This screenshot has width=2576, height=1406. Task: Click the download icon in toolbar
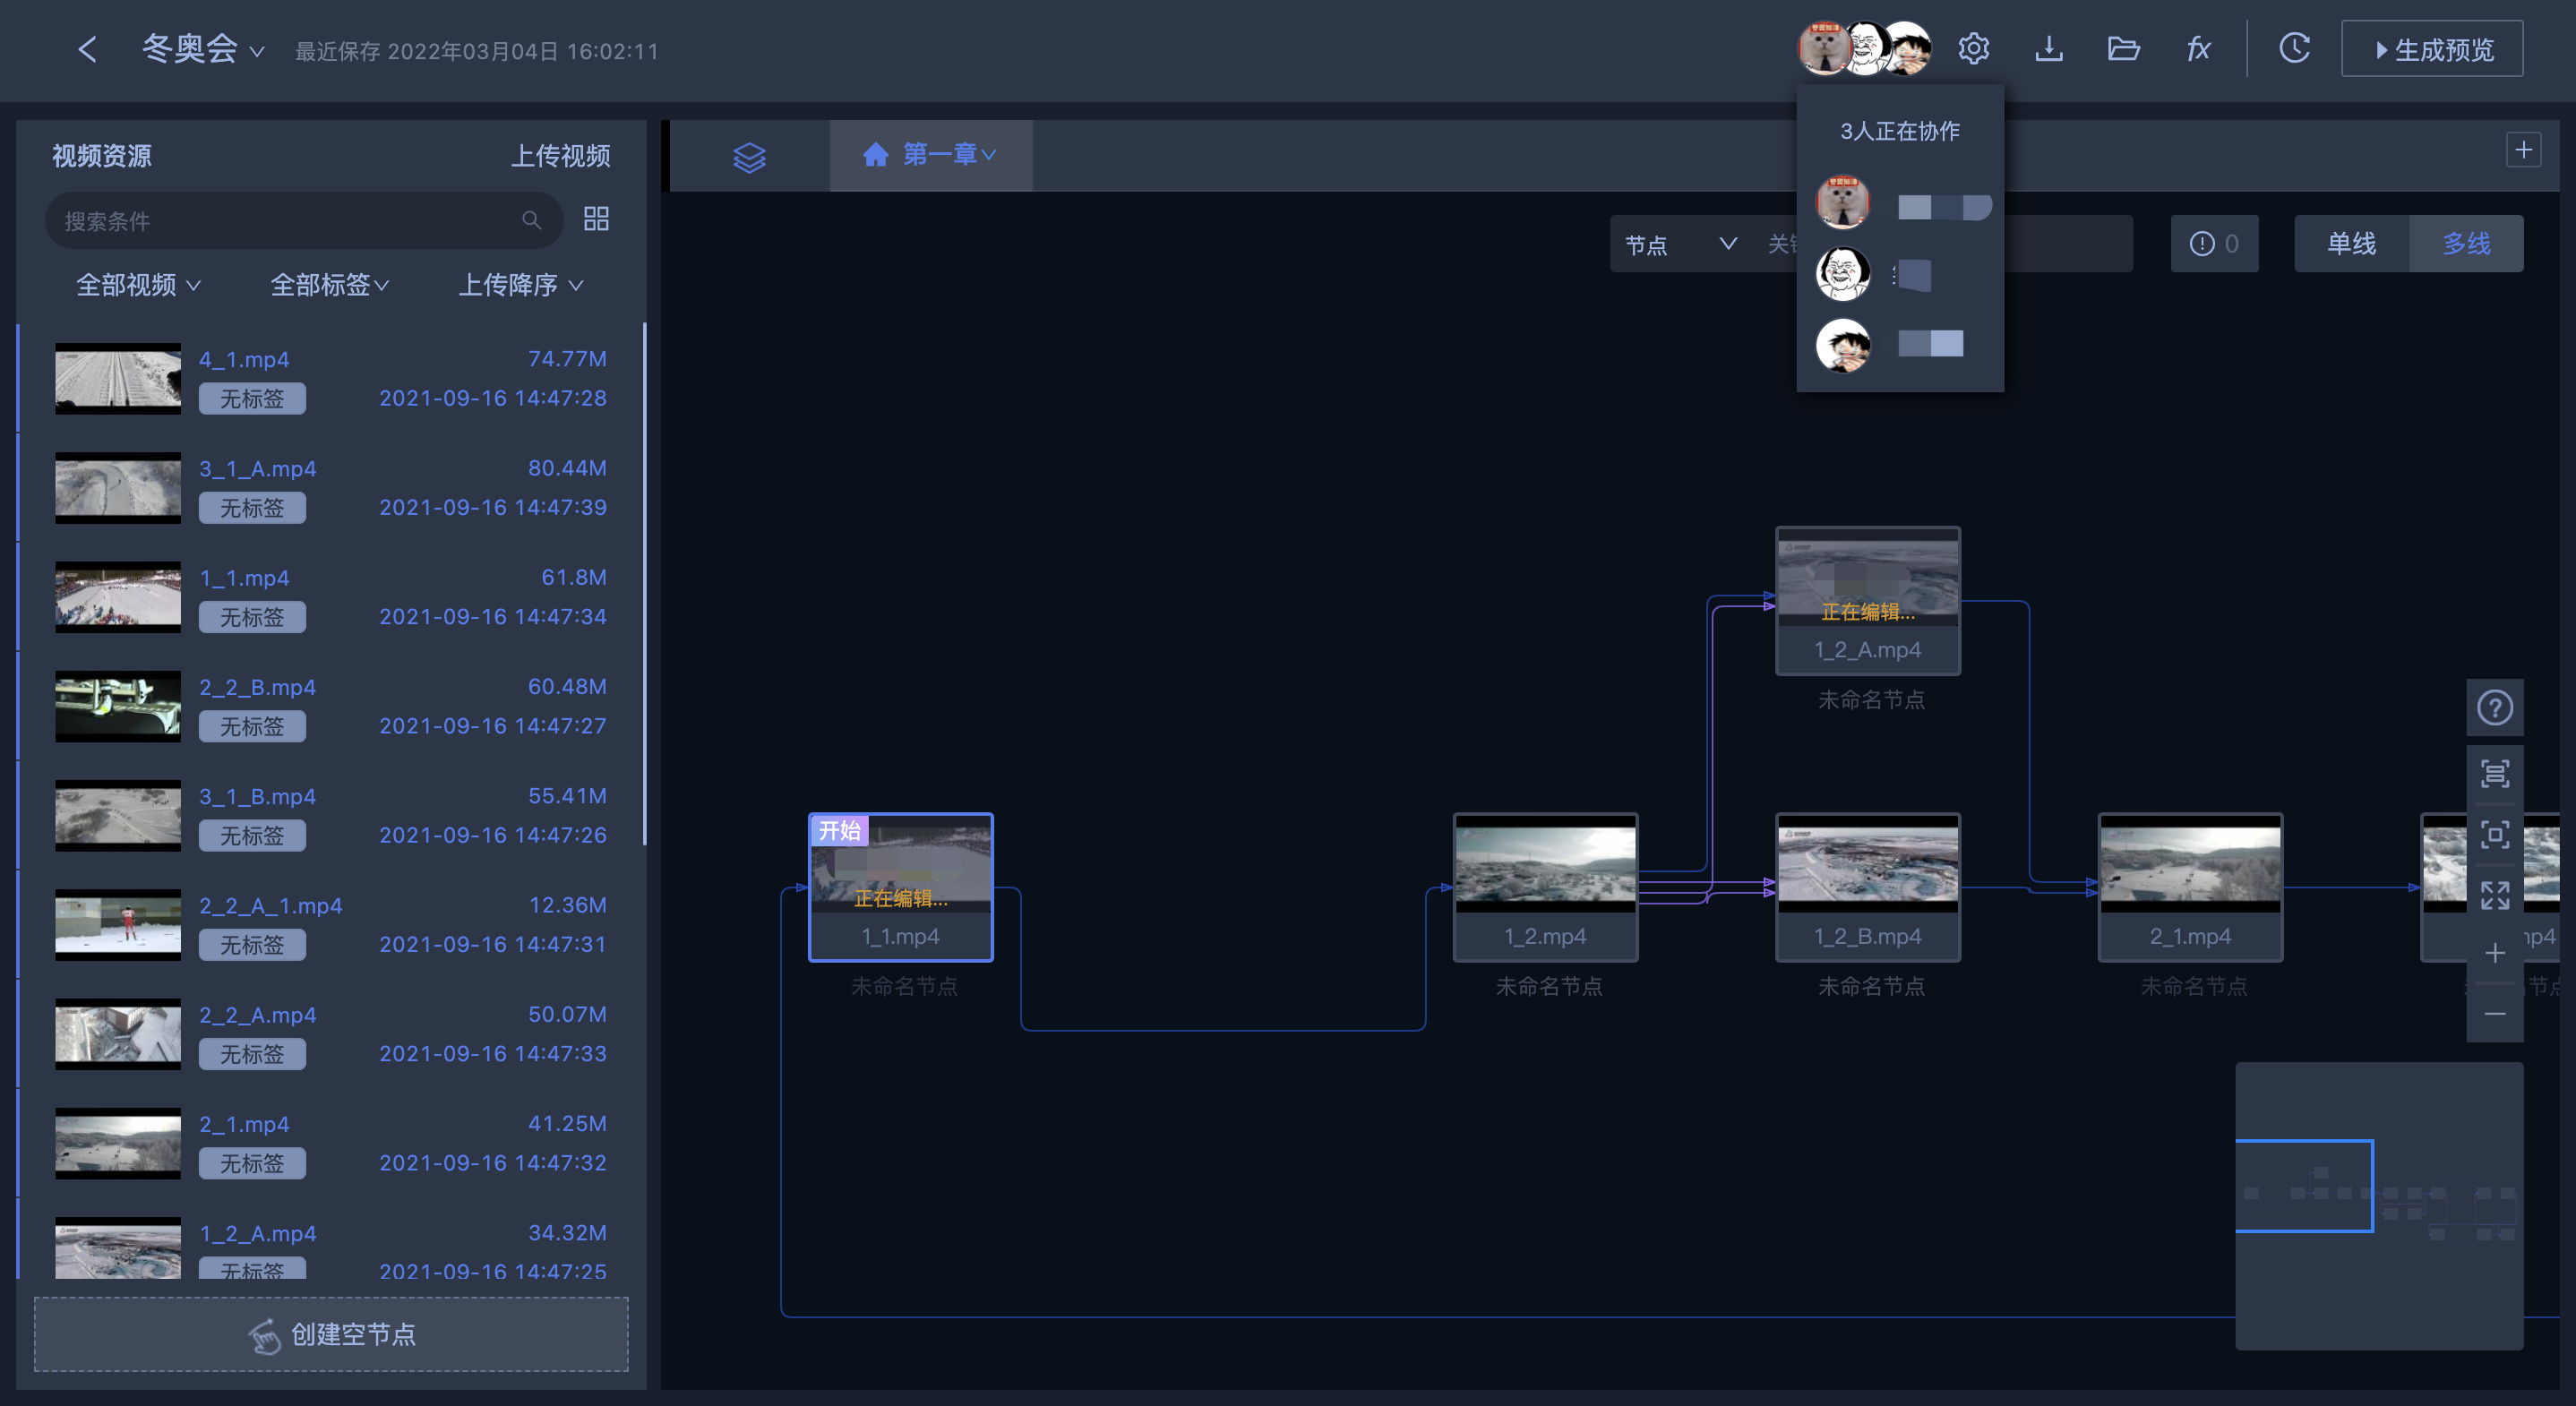pos(2048,48)
